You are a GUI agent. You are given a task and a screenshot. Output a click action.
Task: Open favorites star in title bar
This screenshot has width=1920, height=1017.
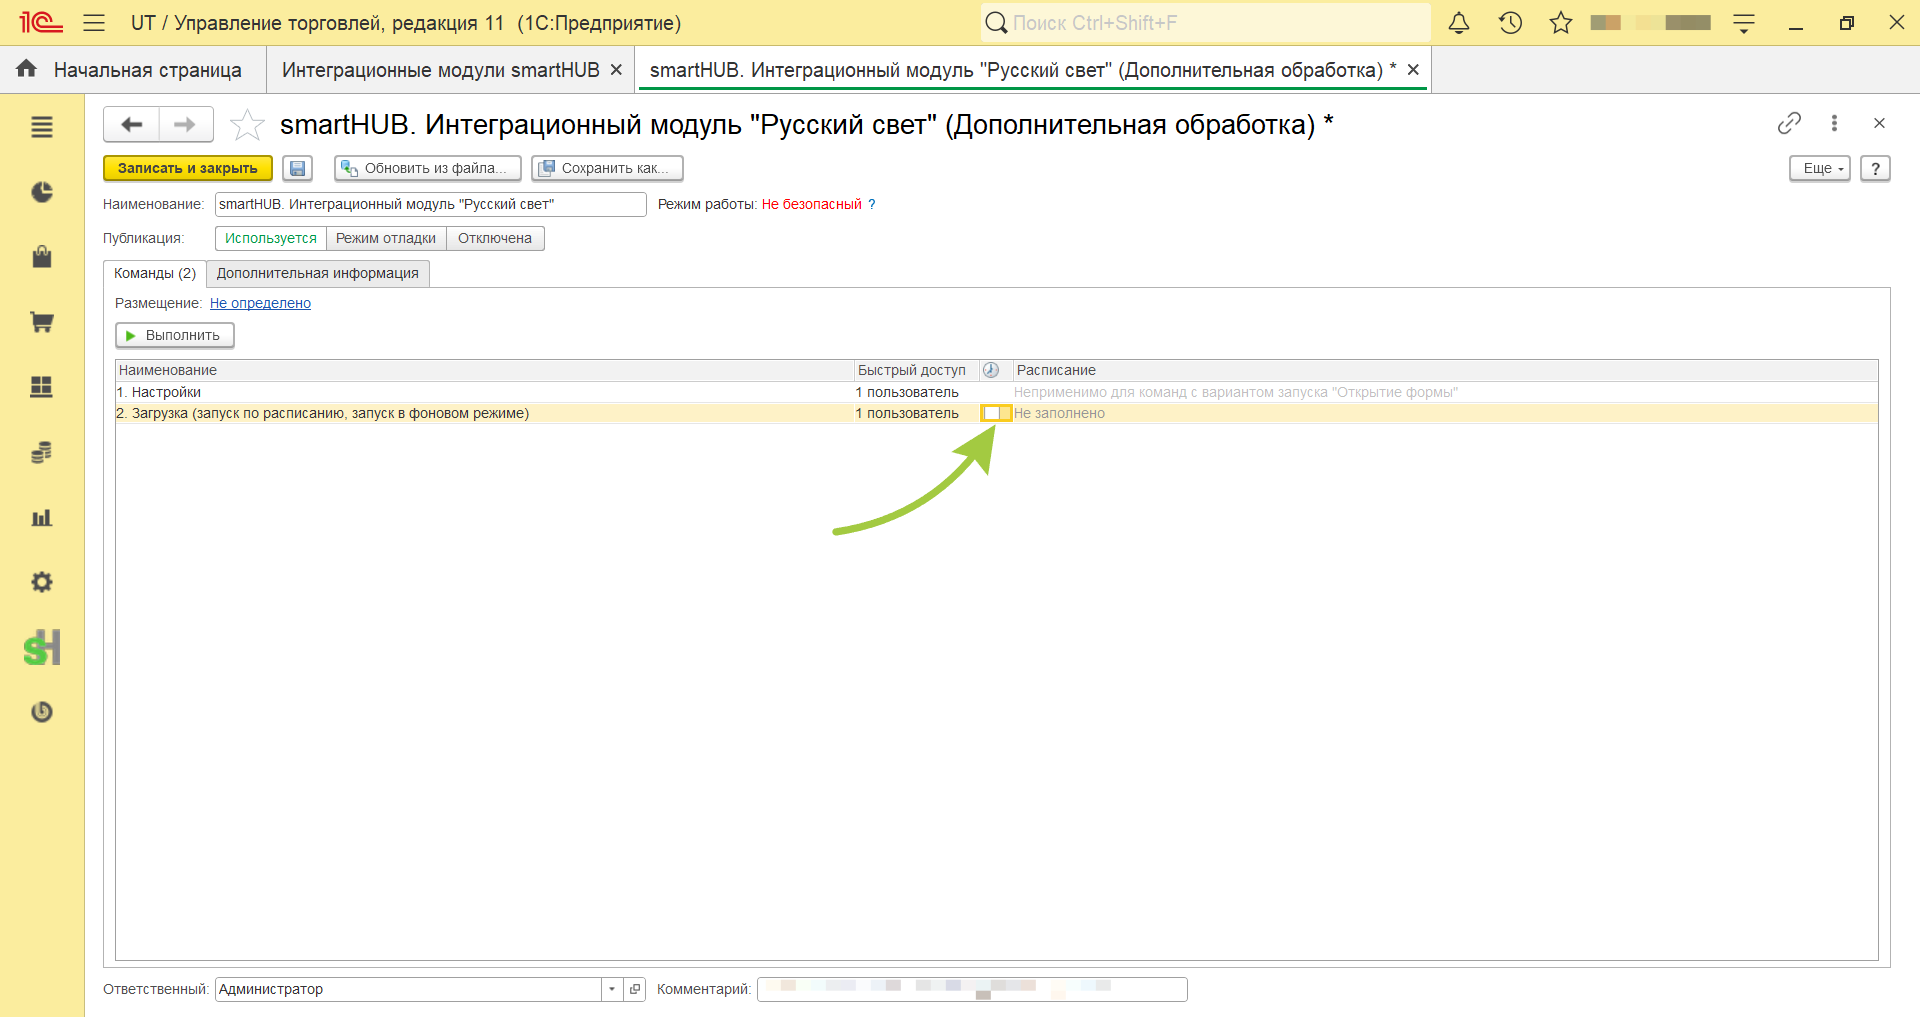coord(1561,22)
